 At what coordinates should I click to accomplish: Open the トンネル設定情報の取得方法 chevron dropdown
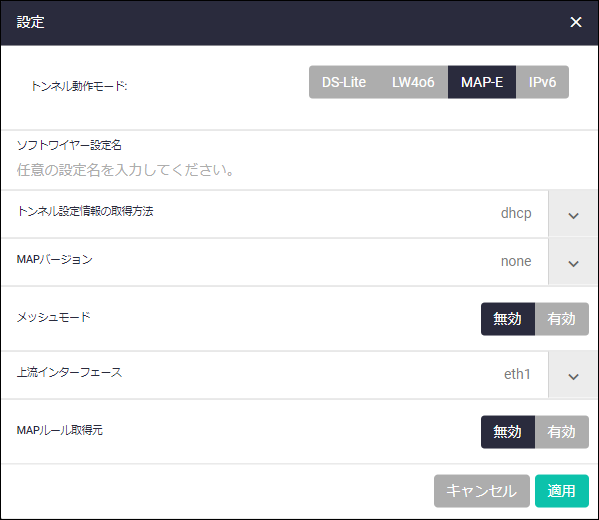573,214
